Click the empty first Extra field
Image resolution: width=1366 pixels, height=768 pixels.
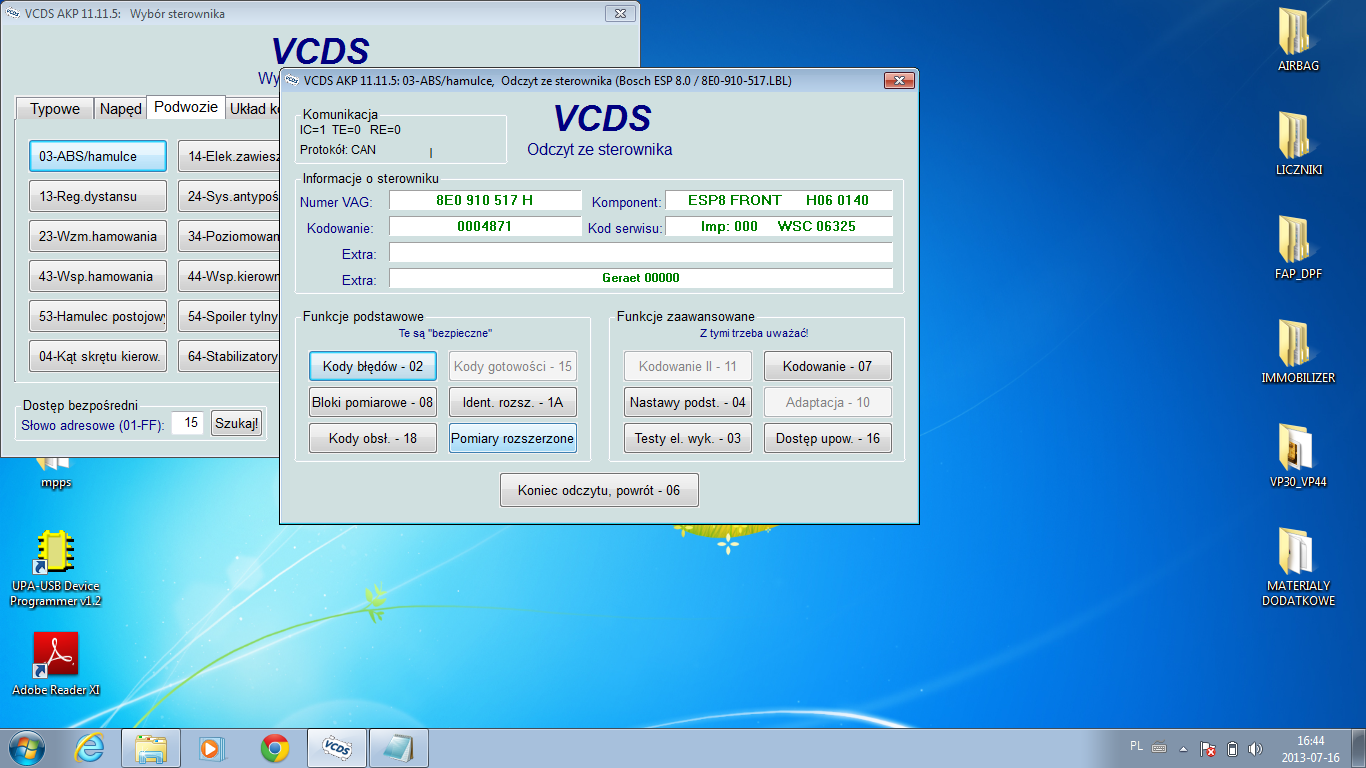[641, 252]
